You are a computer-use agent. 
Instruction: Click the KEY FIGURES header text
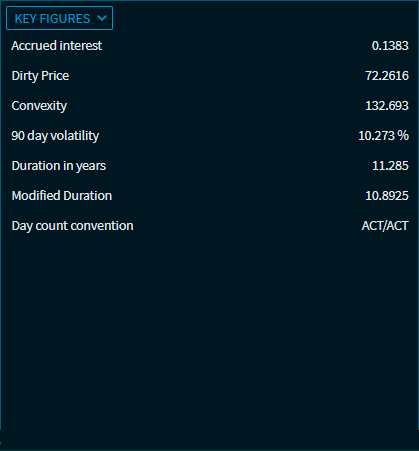(x=52, y=19)
